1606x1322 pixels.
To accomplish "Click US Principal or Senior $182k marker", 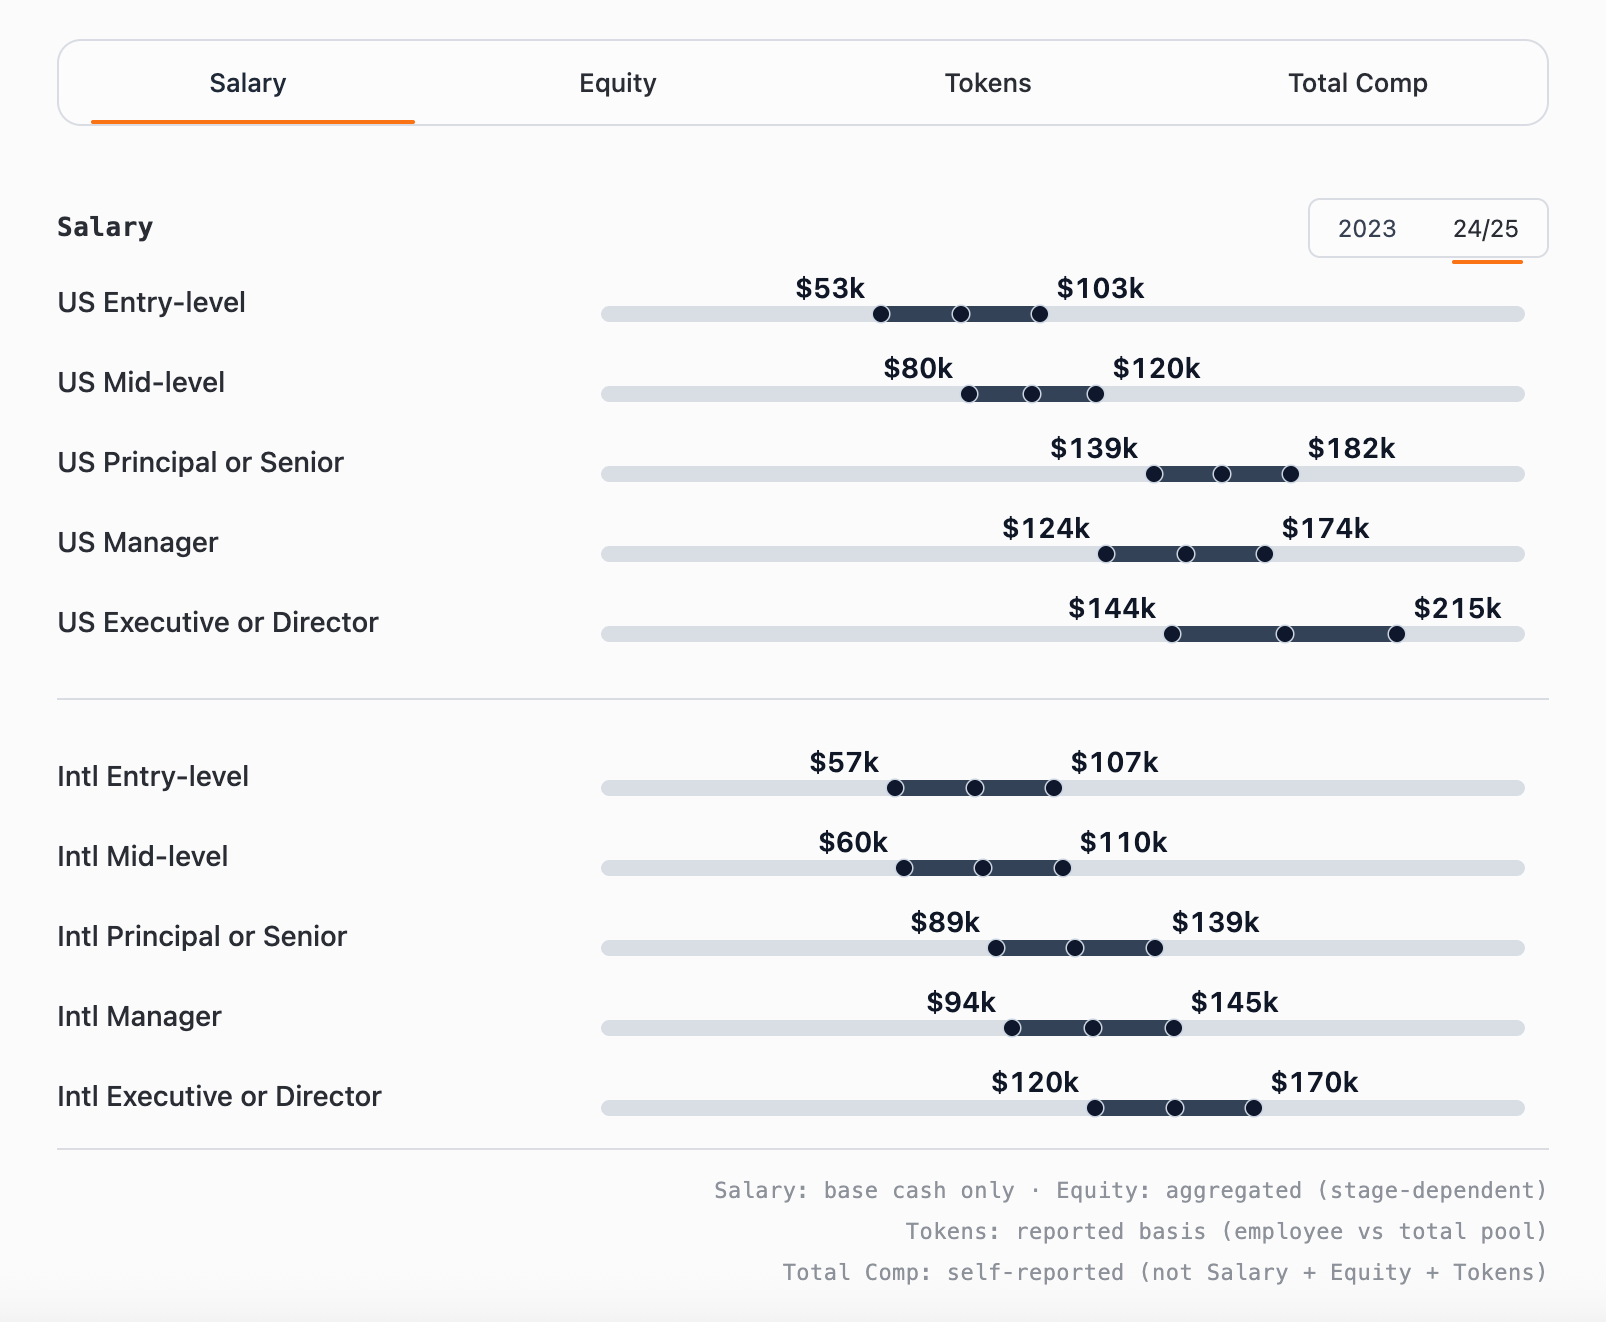I will (1291, 474).
